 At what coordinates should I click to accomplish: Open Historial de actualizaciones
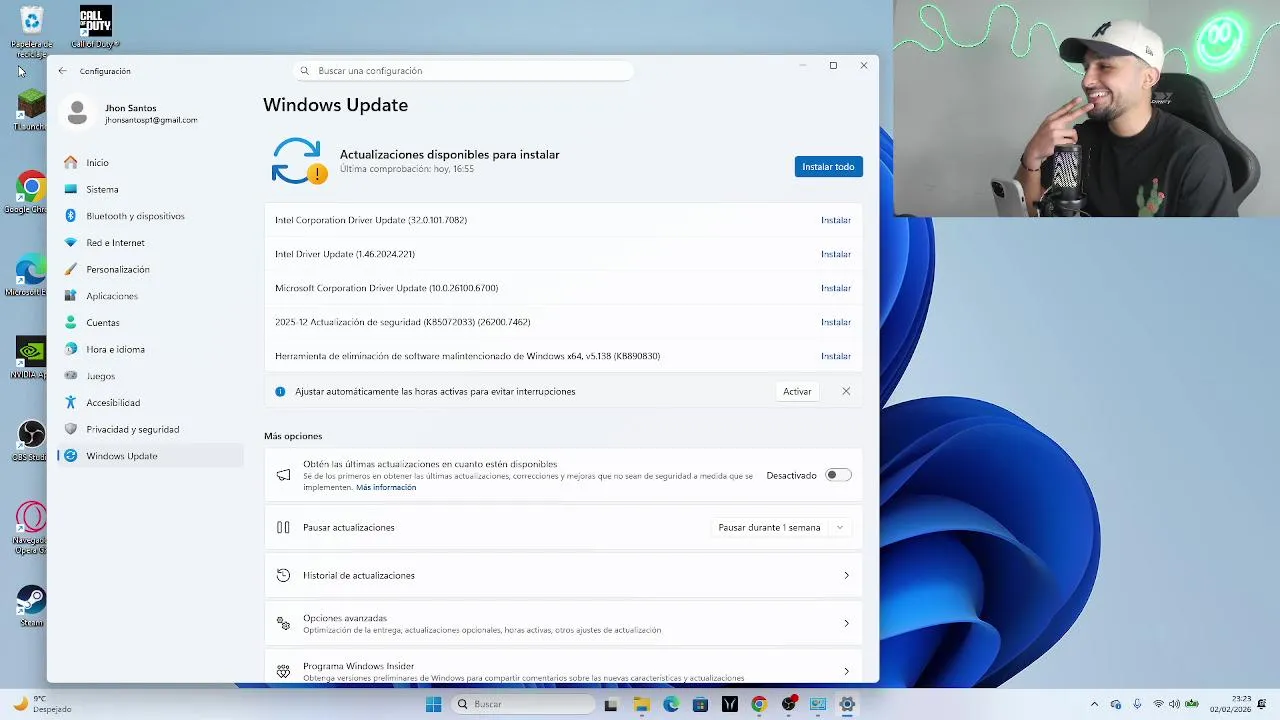pos(563,576)
